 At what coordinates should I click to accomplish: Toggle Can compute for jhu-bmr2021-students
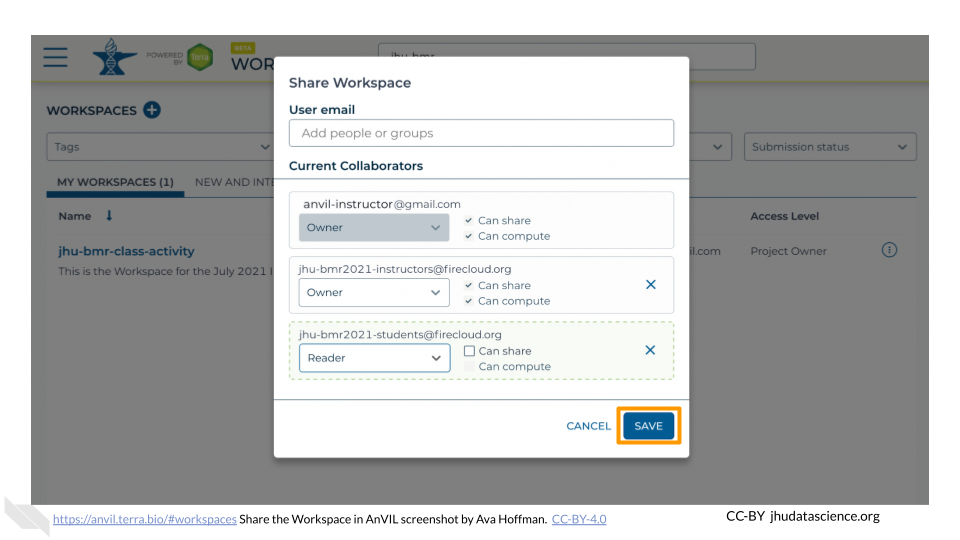[470, 366]
